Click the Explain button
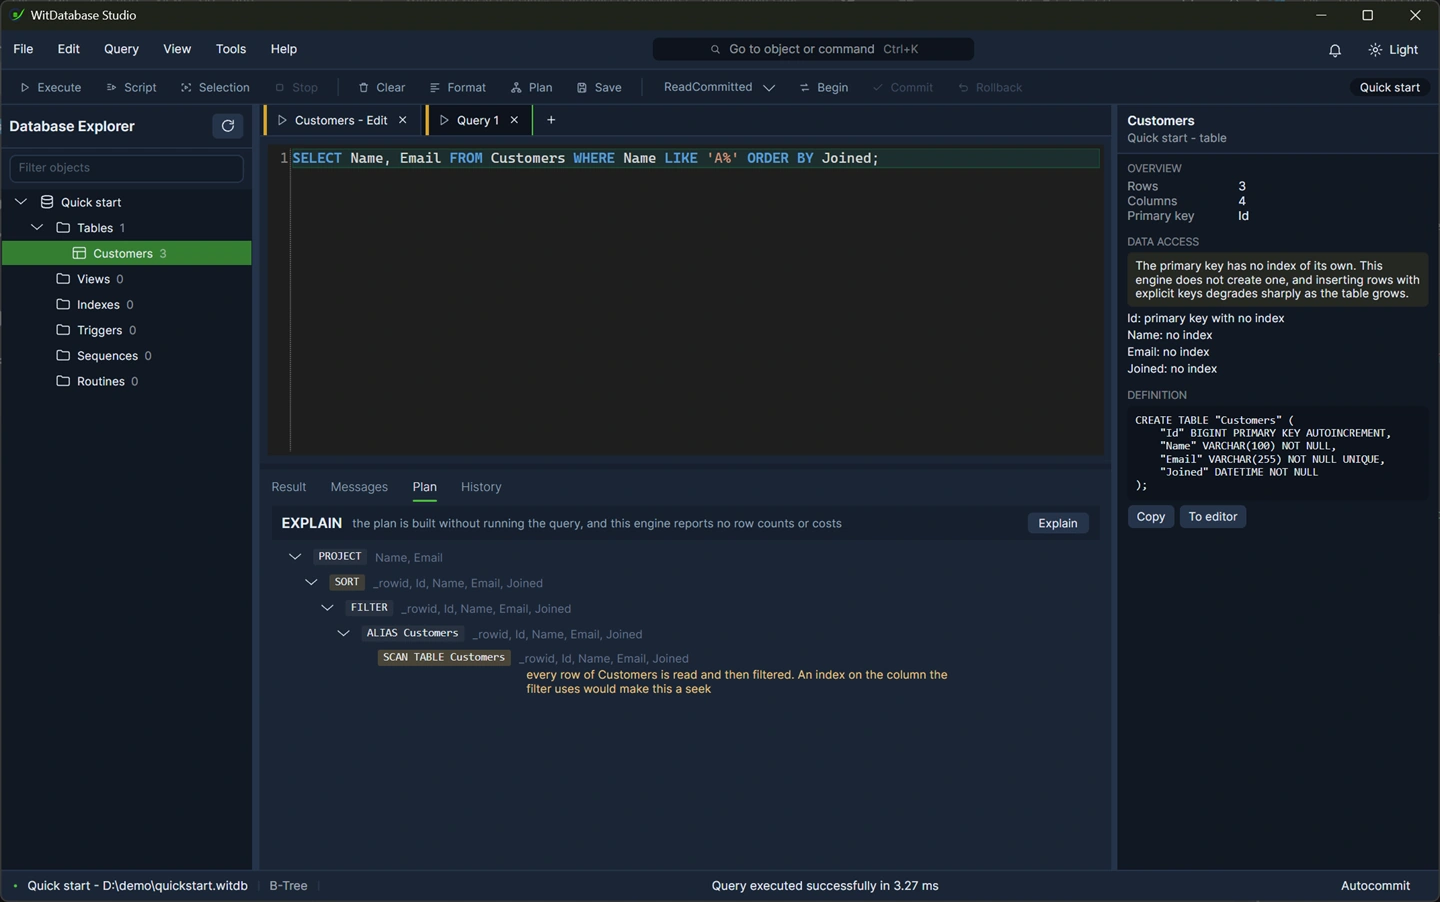This screenshot has height=902, width=1440. tap(1058, 523)
